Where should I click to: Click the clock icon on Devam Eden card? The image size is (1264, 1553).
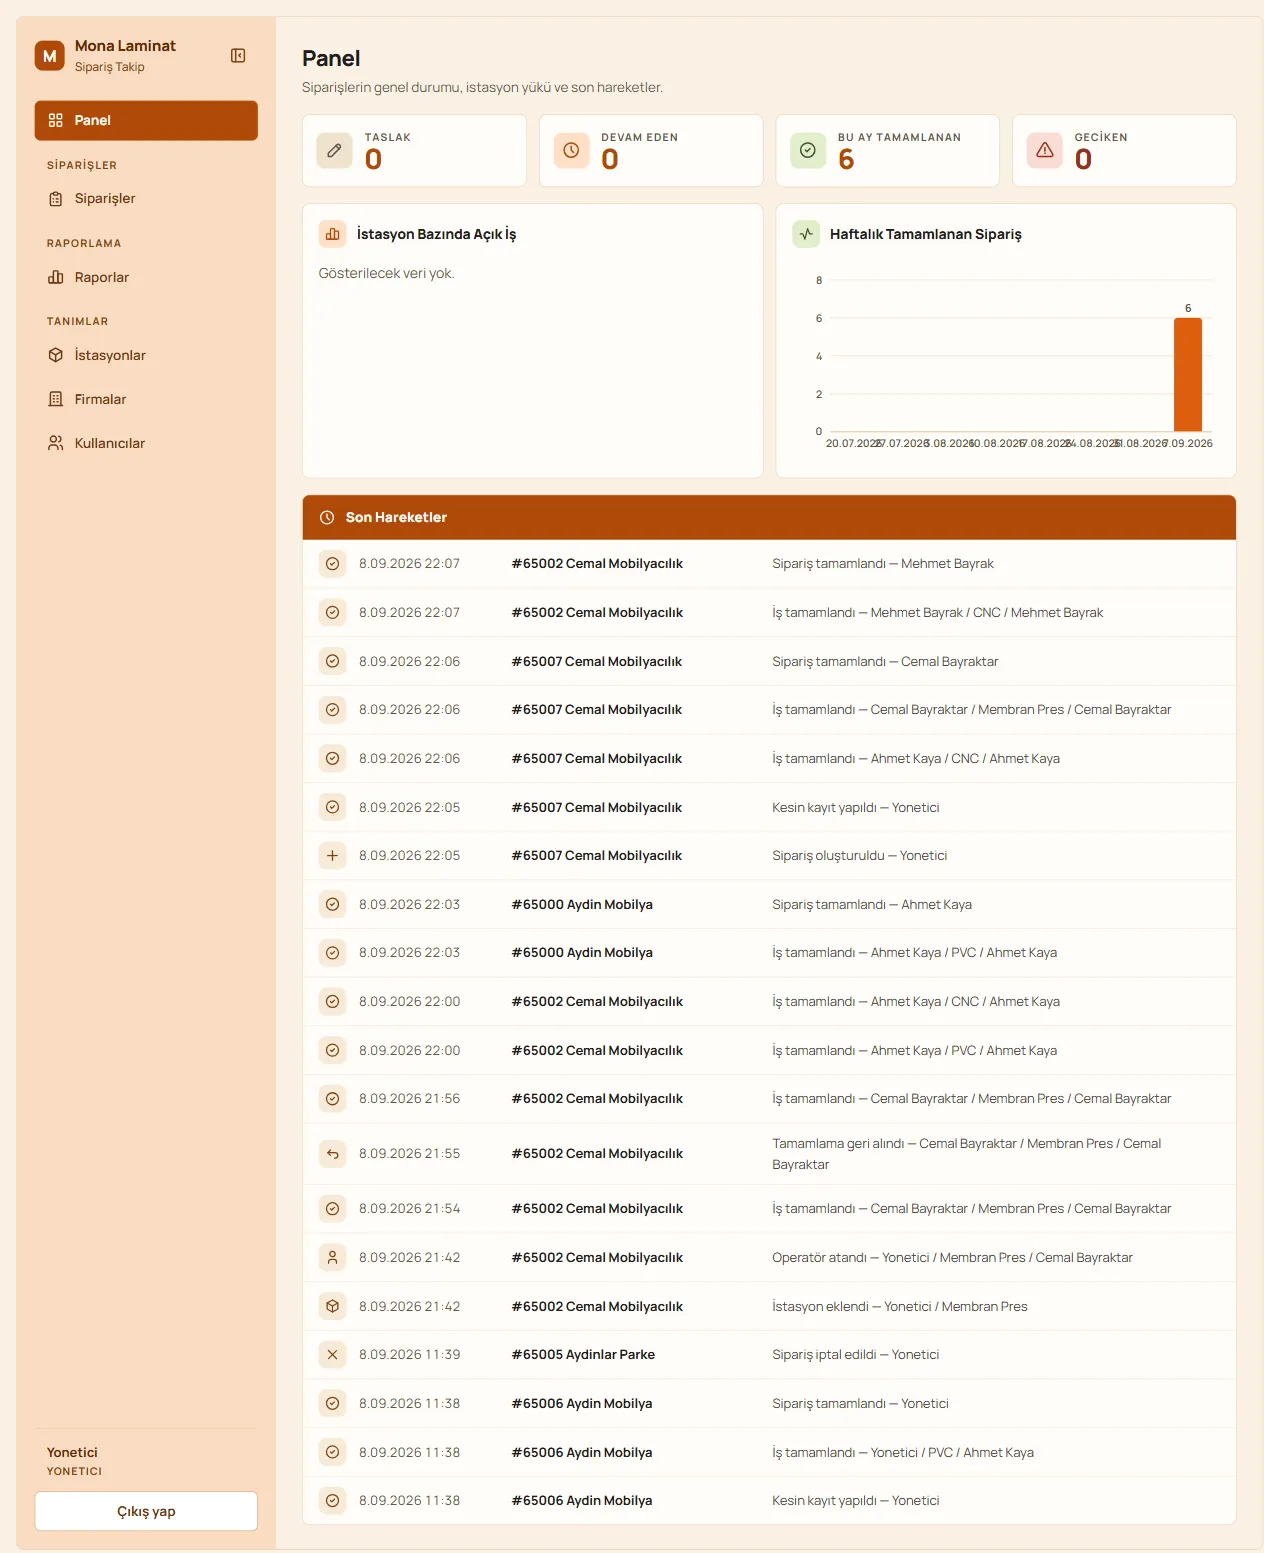[x=571, y=150]
